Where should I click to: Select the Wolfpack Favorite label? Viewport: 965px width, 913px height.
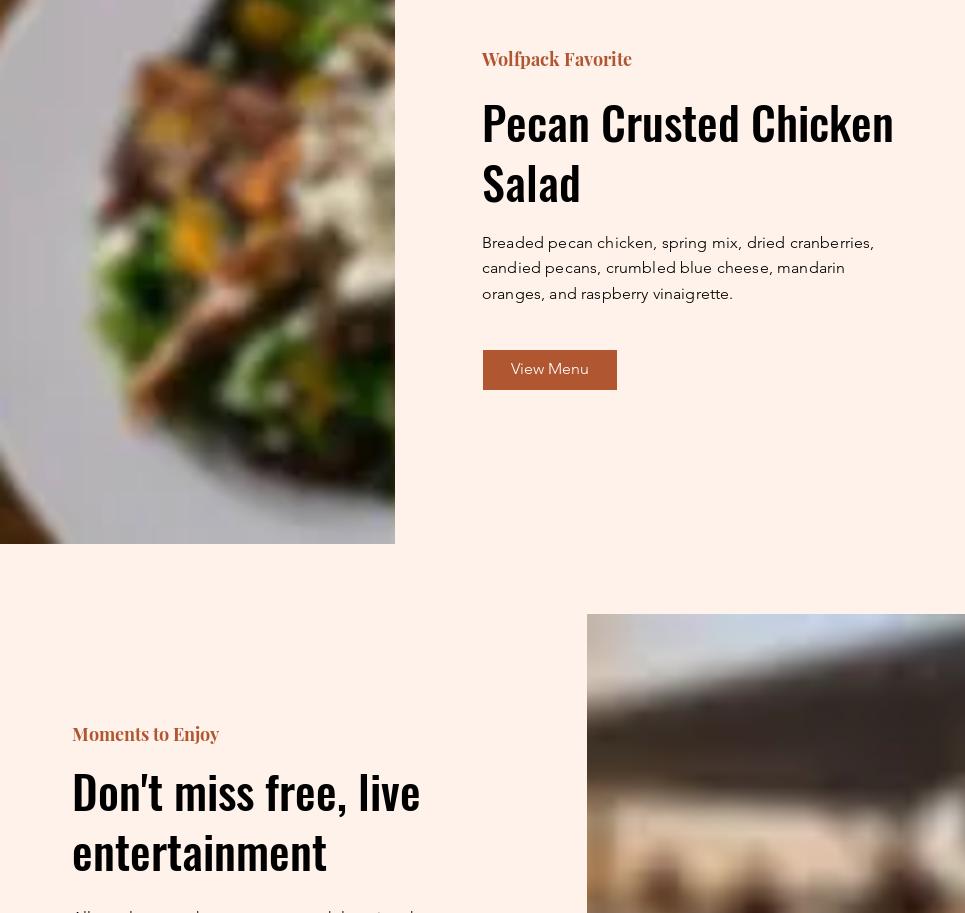(556, 59)
